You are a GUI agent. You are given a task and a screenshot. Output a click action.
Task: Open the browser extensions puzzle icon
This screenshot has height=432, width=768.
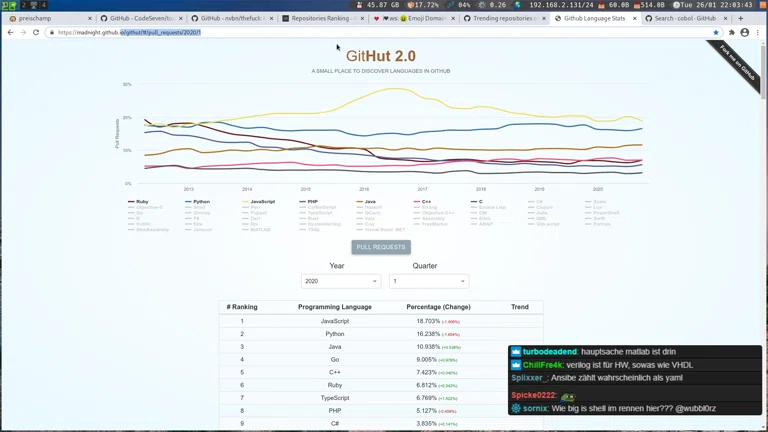[731, 32]
